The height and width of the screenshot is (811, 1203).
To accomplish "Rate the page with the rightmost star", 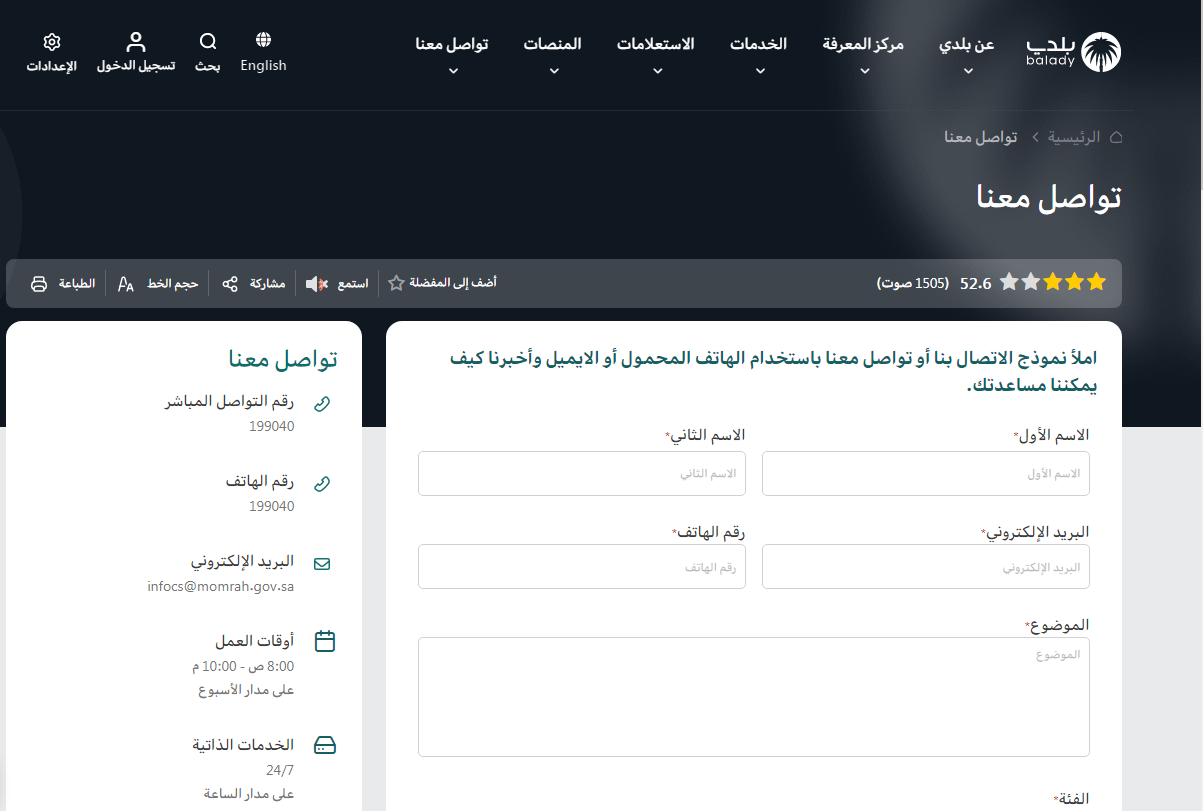I will [x=1097, y=283].
